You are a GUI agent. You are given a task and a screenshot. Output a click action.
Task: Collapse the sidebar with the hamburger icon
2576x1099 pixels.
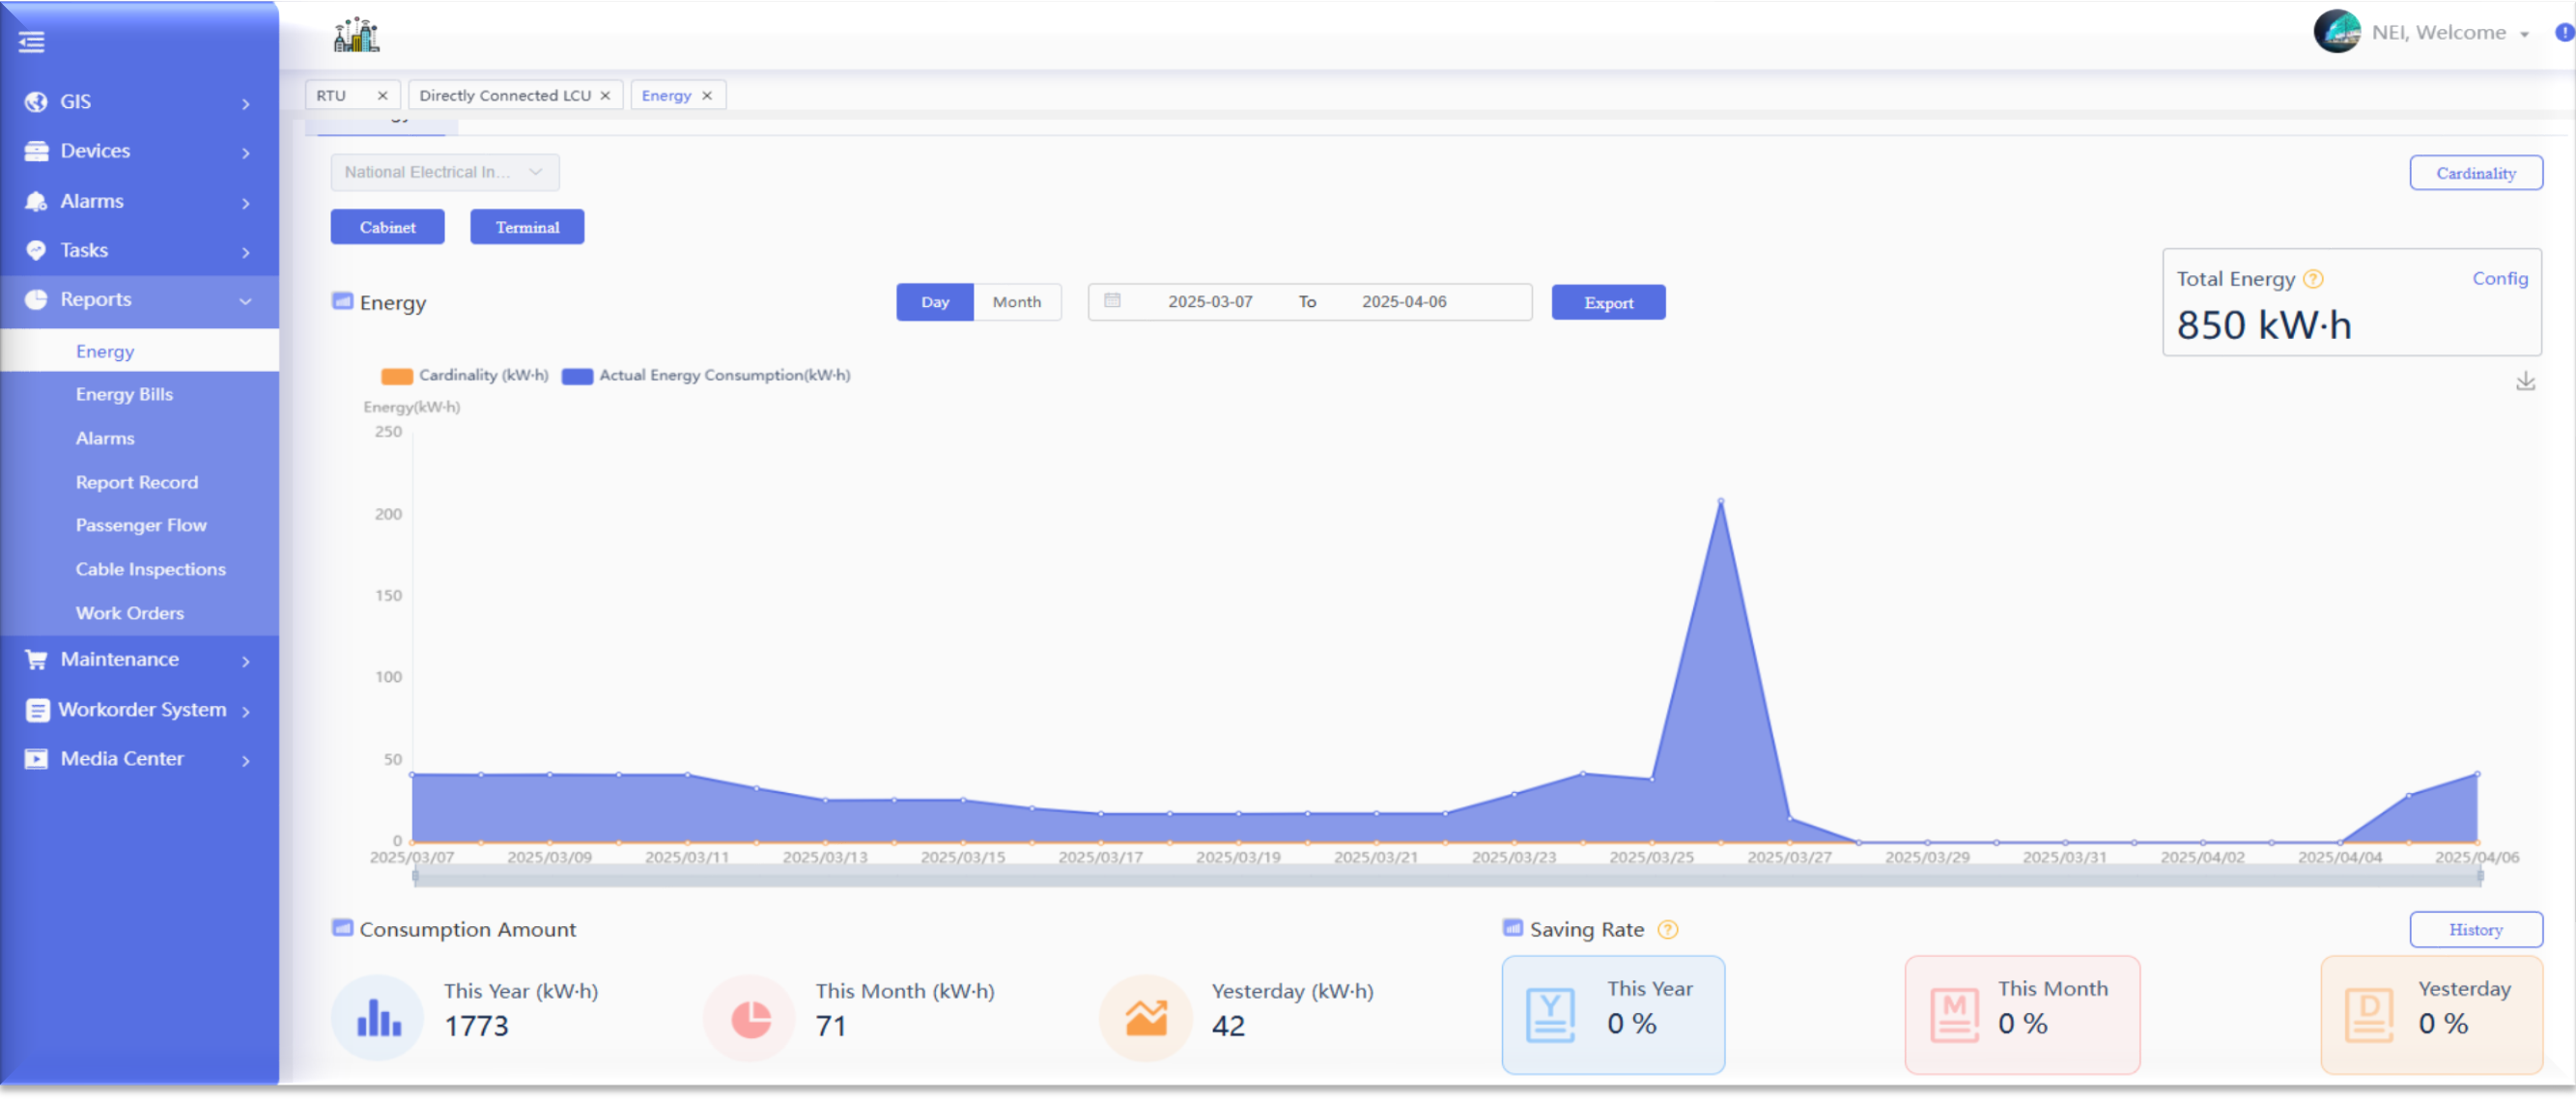[32, 42]
